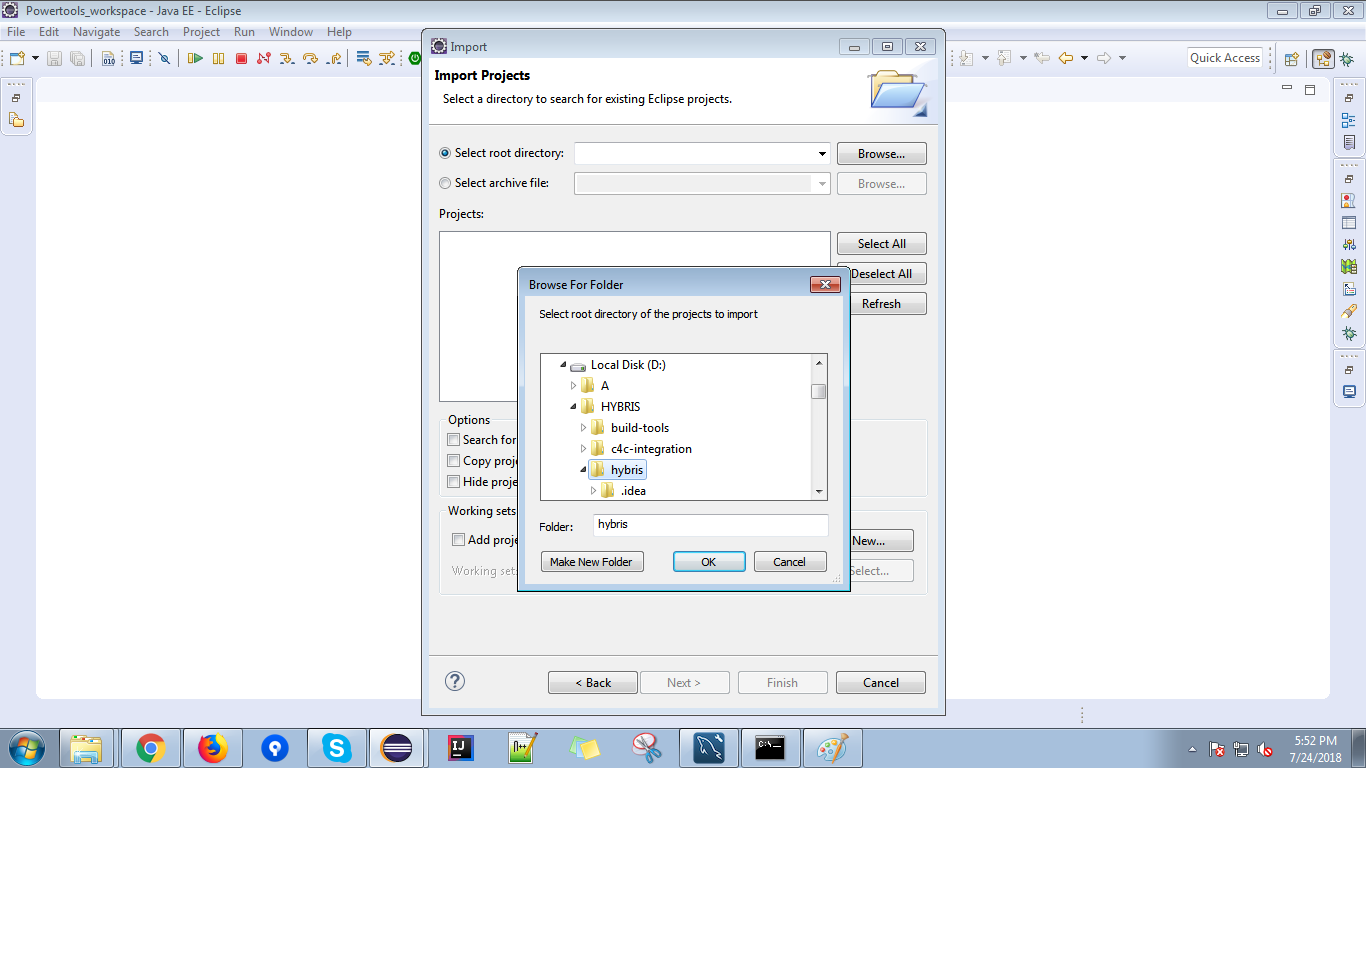Open the root directory dropdown arrow
This screenshot has width=1366, height=960.
[x=820, y=153]
